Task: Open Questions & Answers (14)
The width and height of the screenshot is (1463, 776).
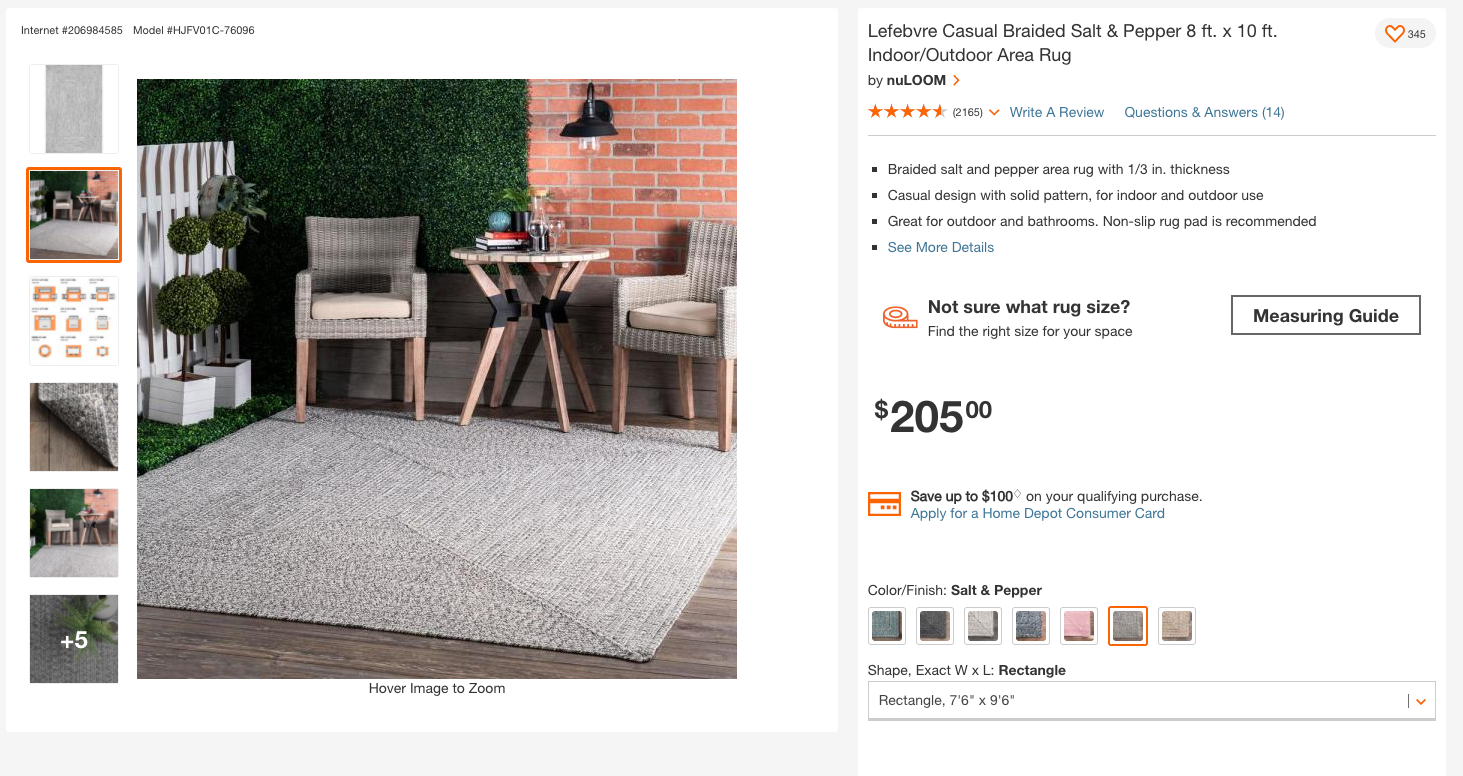Action: point(1204,112)
